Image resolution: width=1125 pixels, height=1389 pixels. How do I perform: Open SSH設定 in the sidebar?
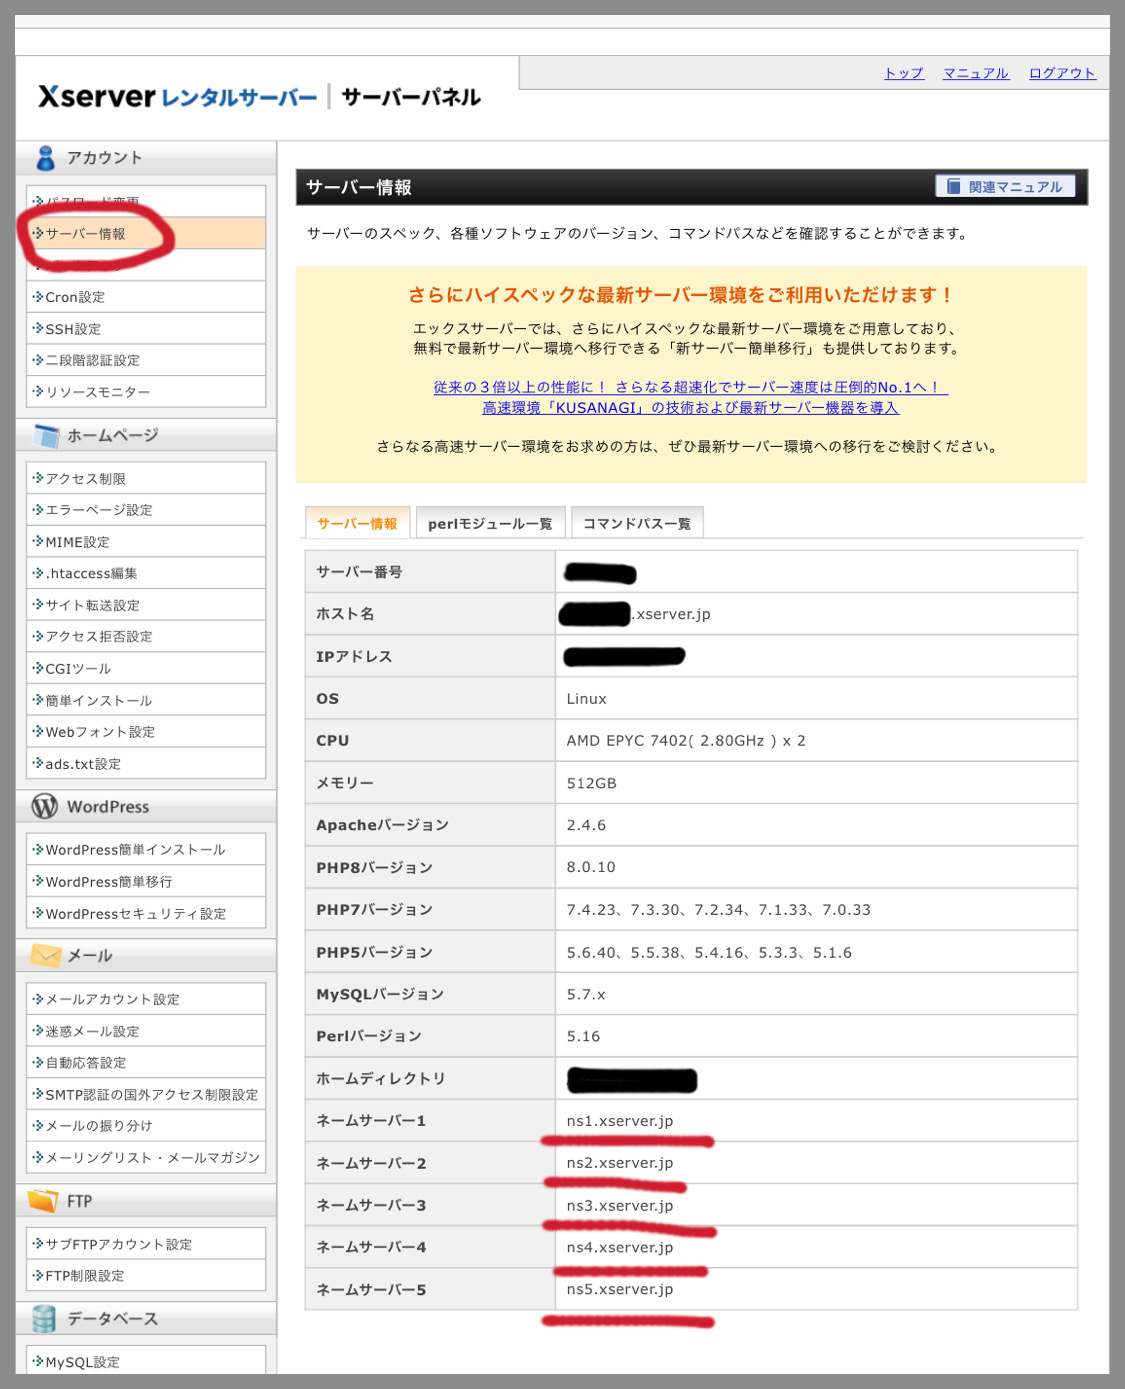coord(146,329)
